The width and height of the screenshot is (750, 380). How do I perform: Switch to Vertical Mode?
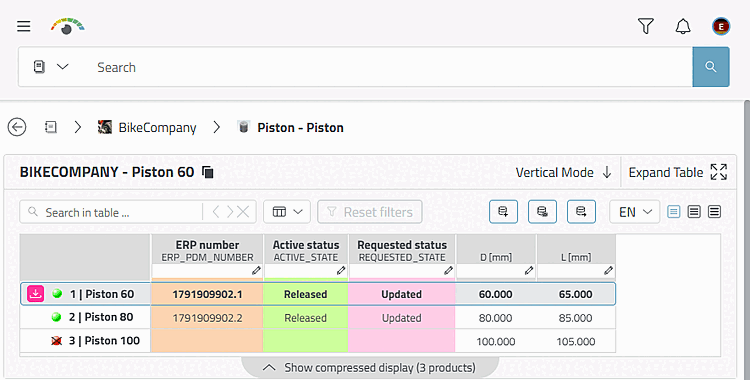[x=563, y=172]
